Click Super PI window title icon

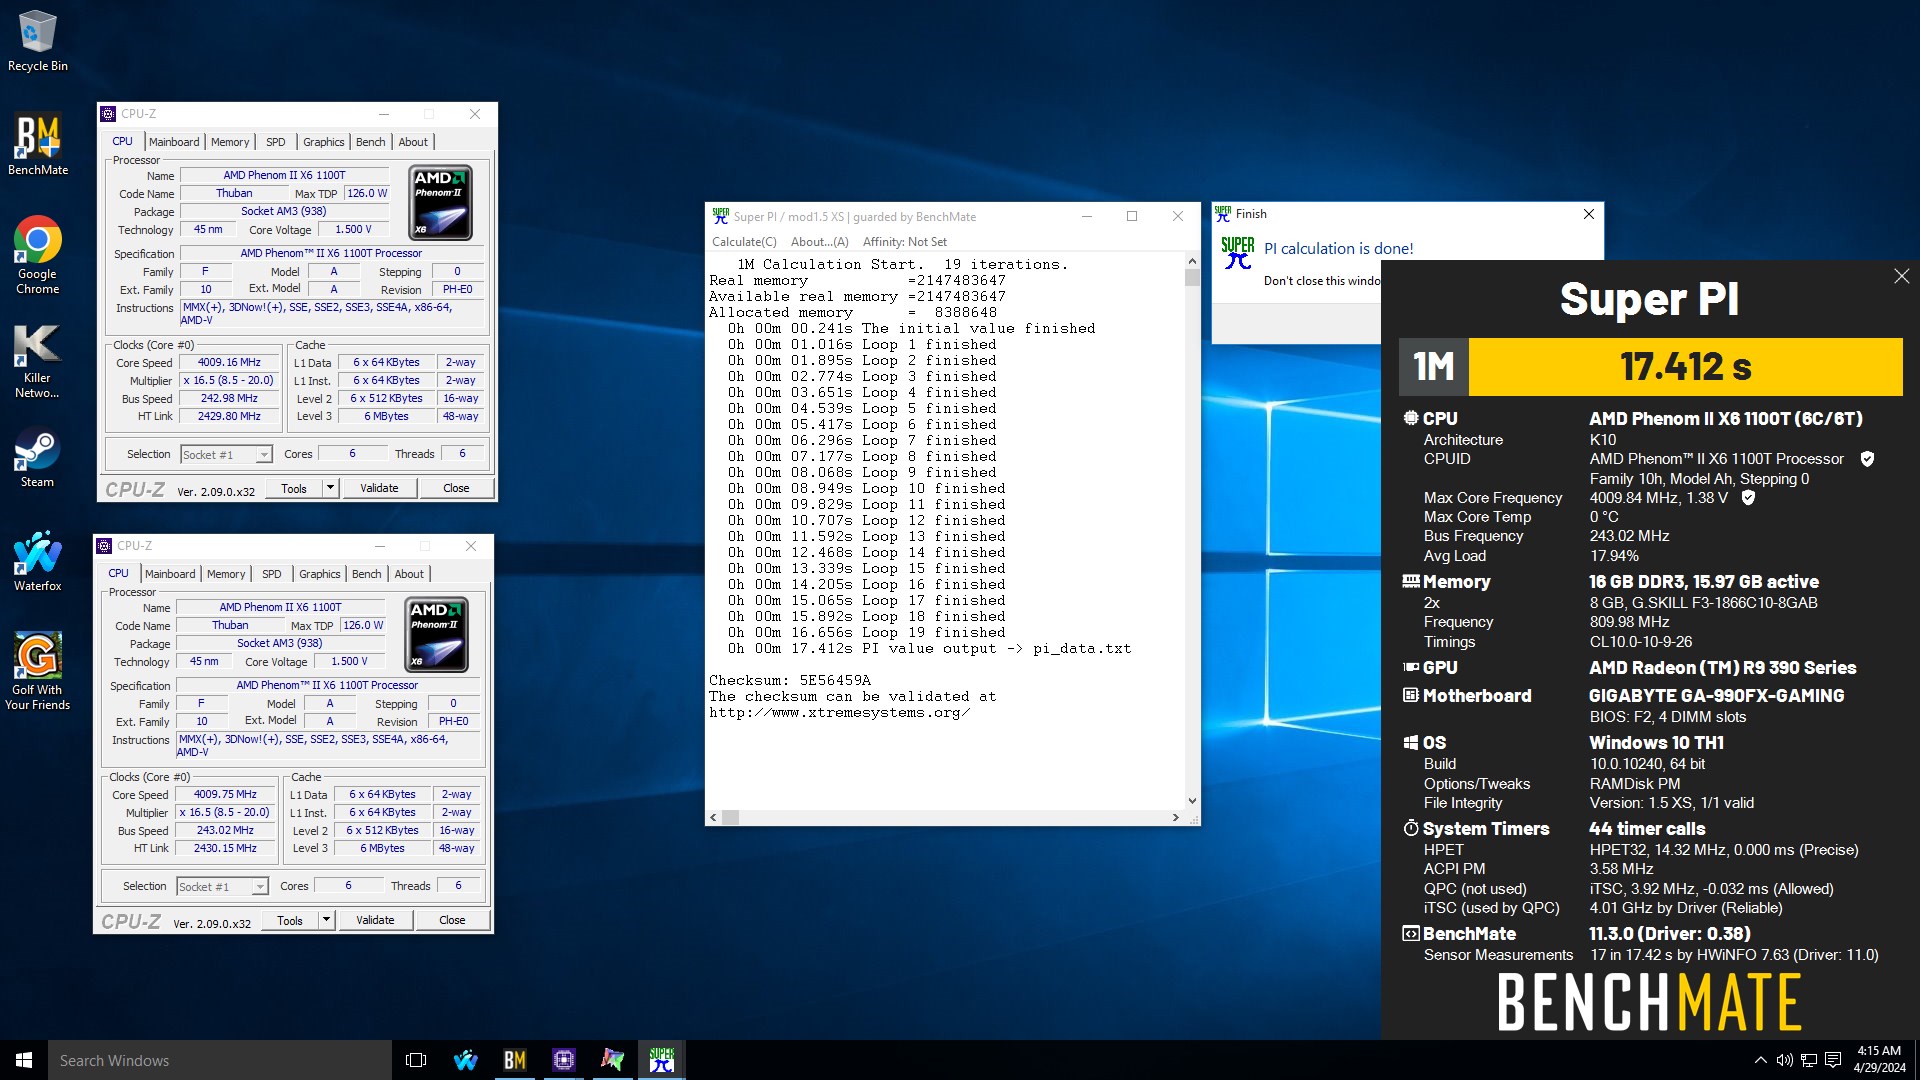coord(720,216)
